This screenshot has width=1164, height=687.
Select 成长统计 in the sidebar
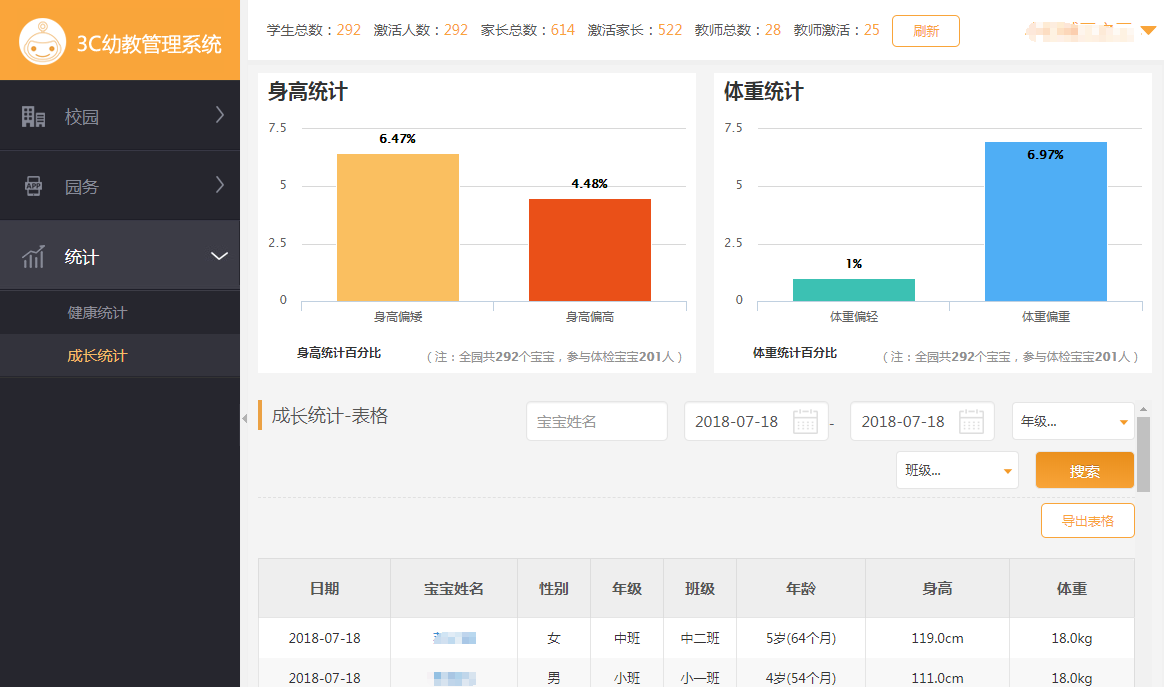pyautogui.click(x=97, y=356)
